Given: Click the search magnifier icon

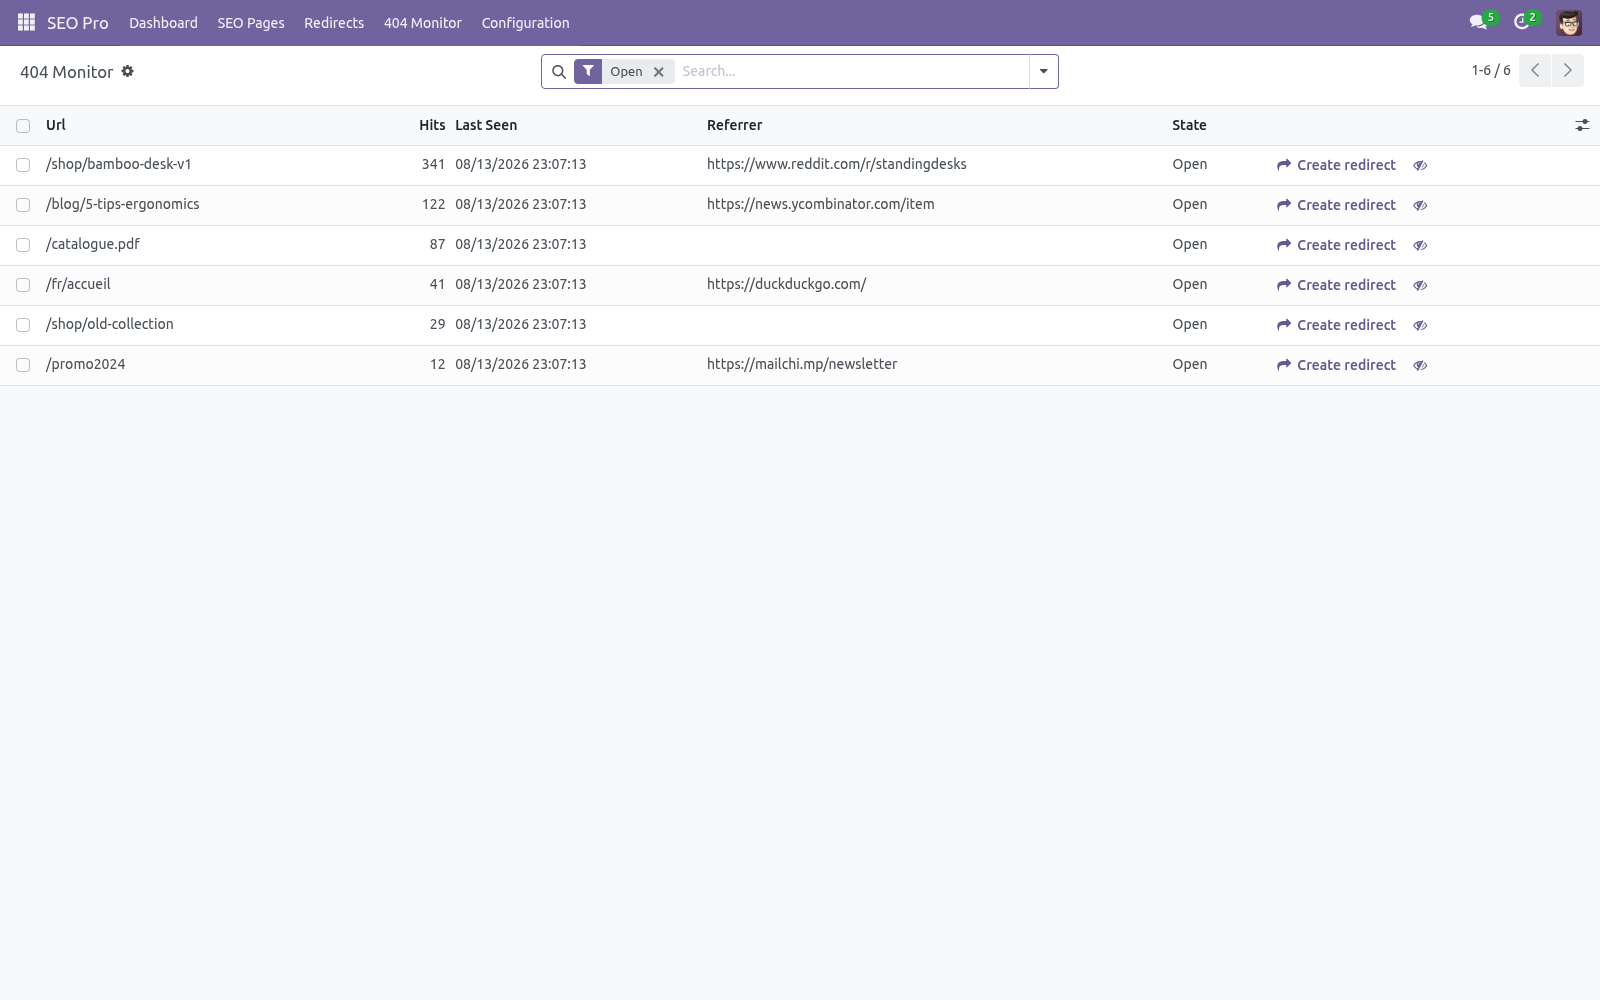Looking at the screenshot, I should coord(559,71).
